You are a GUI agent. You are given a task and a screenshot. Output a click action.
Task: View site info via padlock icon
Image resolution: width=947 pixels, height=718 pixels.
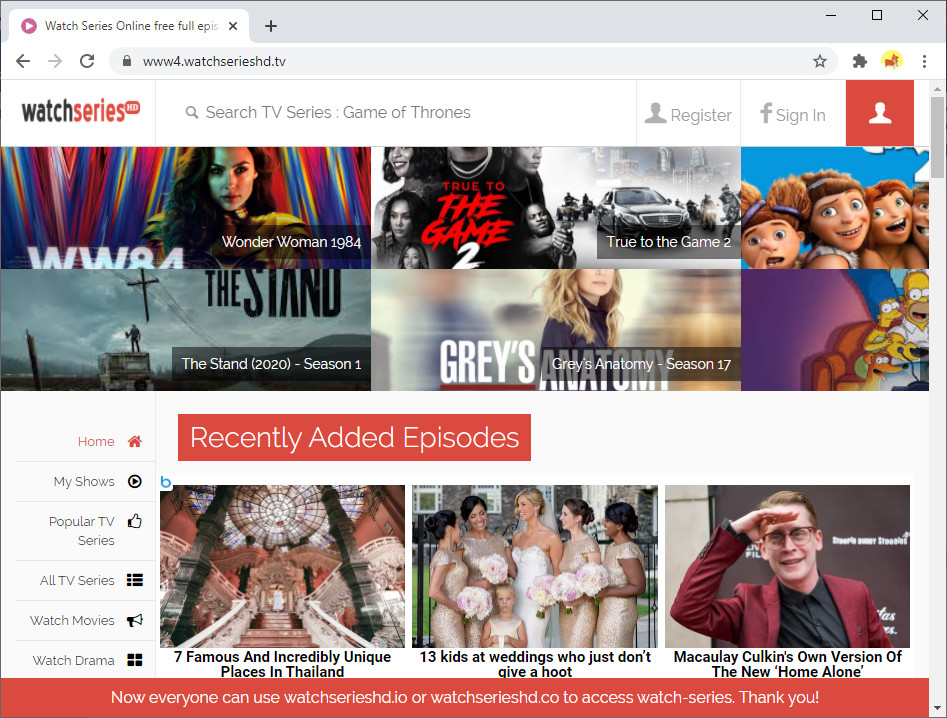click(126, 61)
